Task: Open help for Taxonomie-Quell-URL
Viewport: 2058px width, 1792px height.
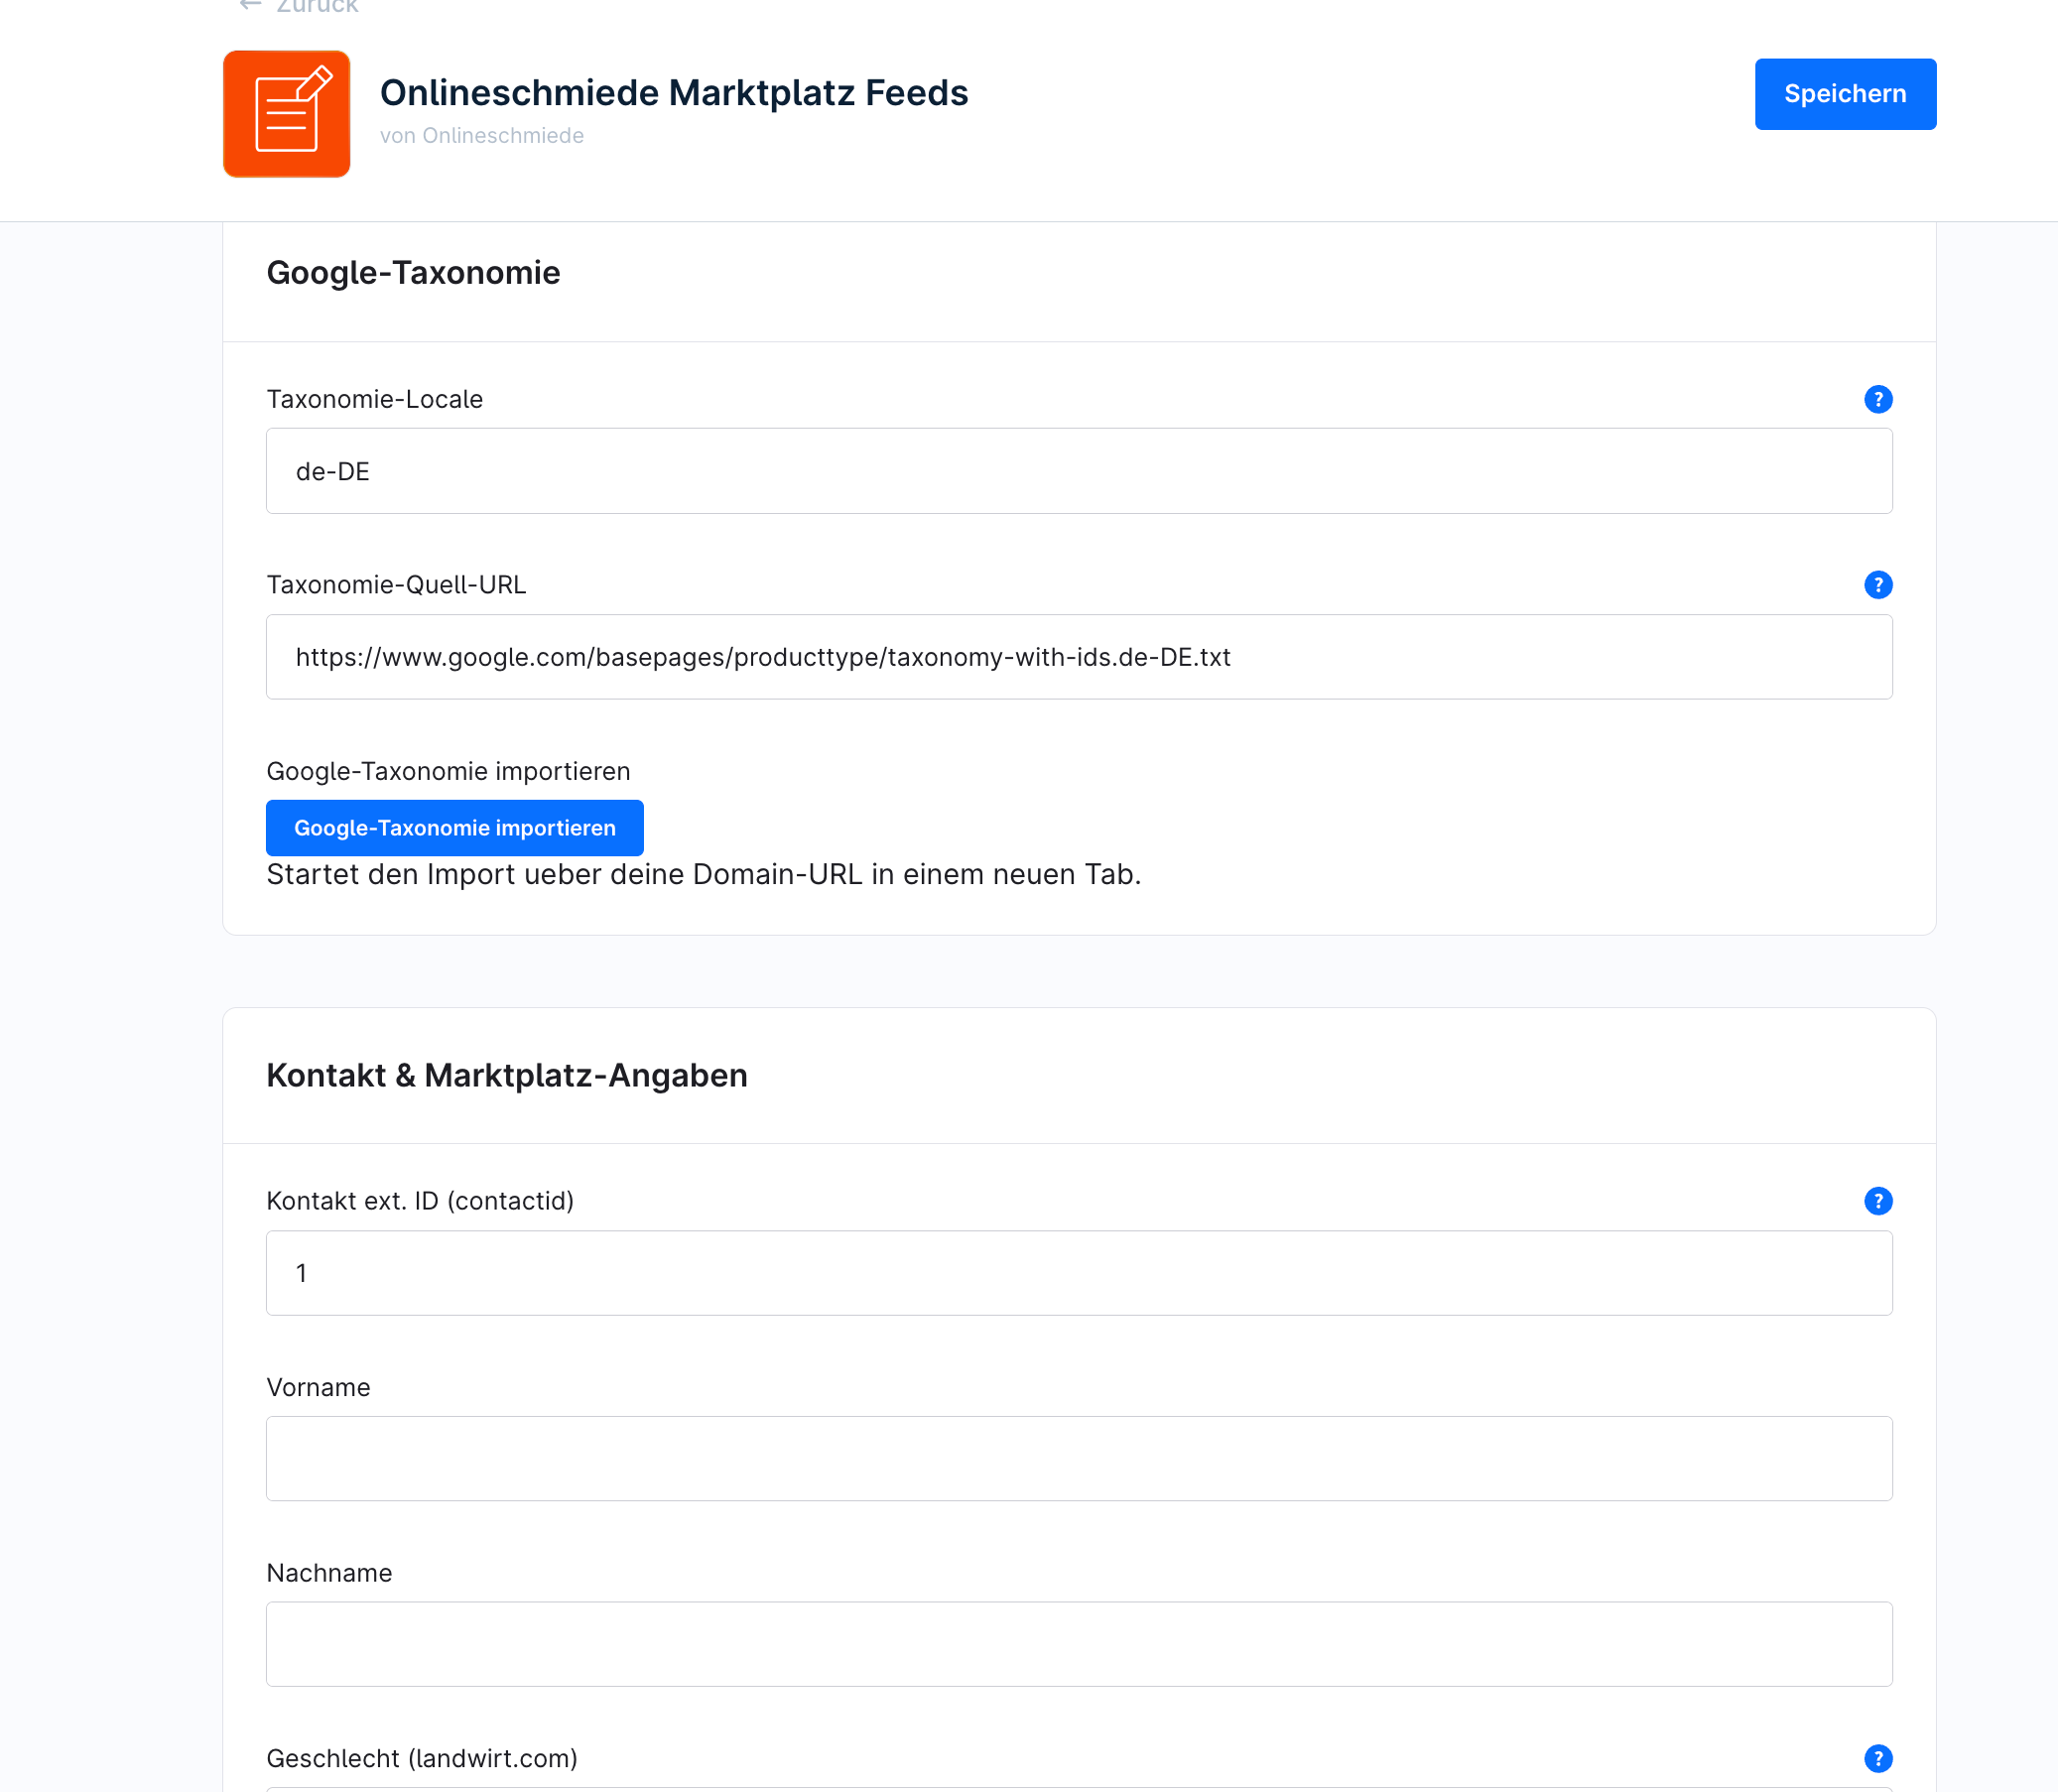Action: pos(1878,585)
